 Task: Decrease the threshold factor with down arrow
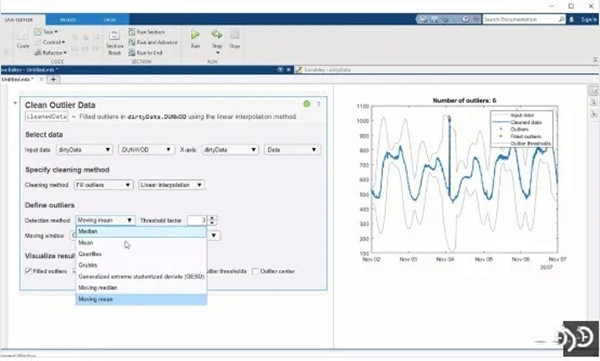click(212, 223)
